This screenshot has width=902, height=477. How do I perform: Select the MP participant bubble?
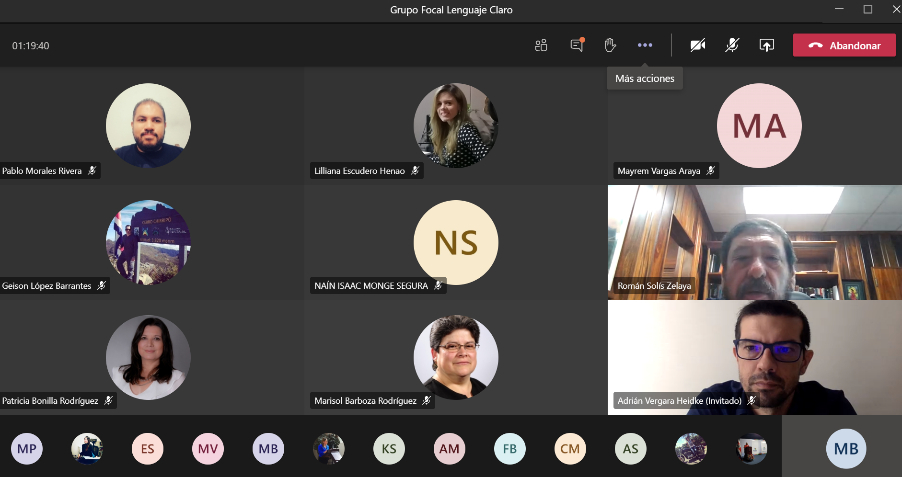pyautogui.click(x=27, y=449)
